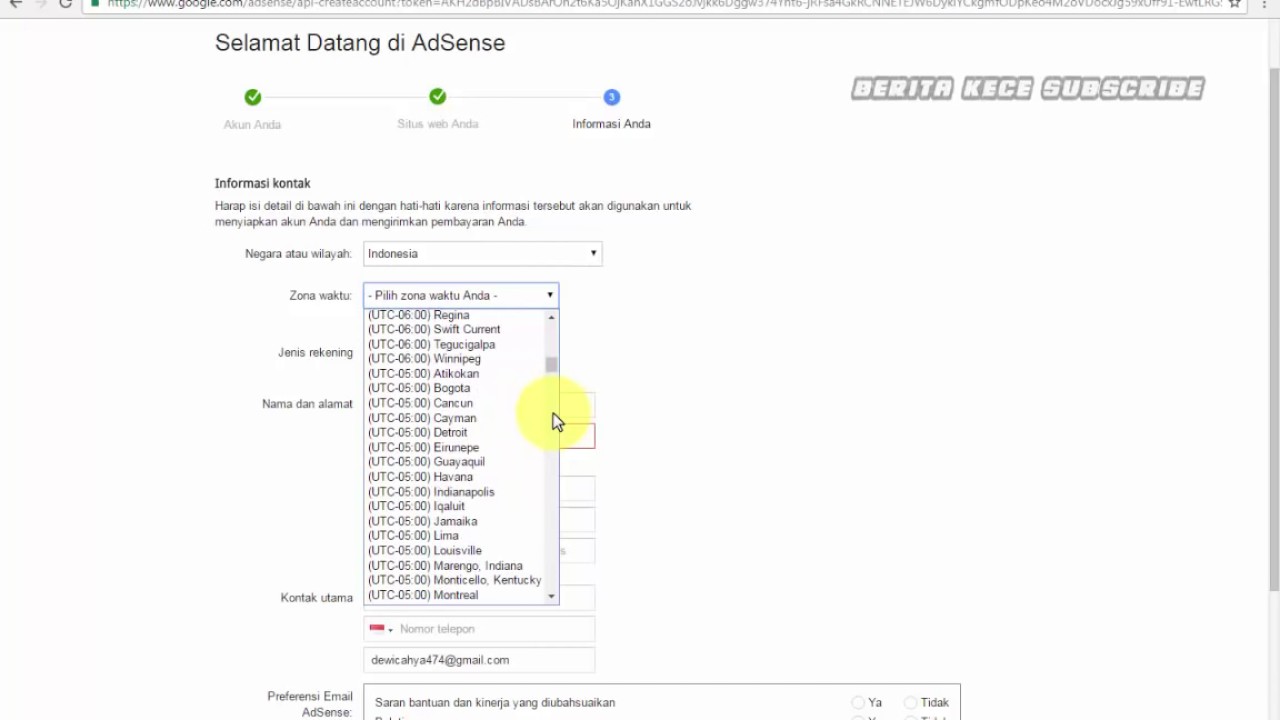Click the timezone list scroll up arrow
Image resolution: width=1280 pixels, height=720 pixels.
[x=551, y=317]
